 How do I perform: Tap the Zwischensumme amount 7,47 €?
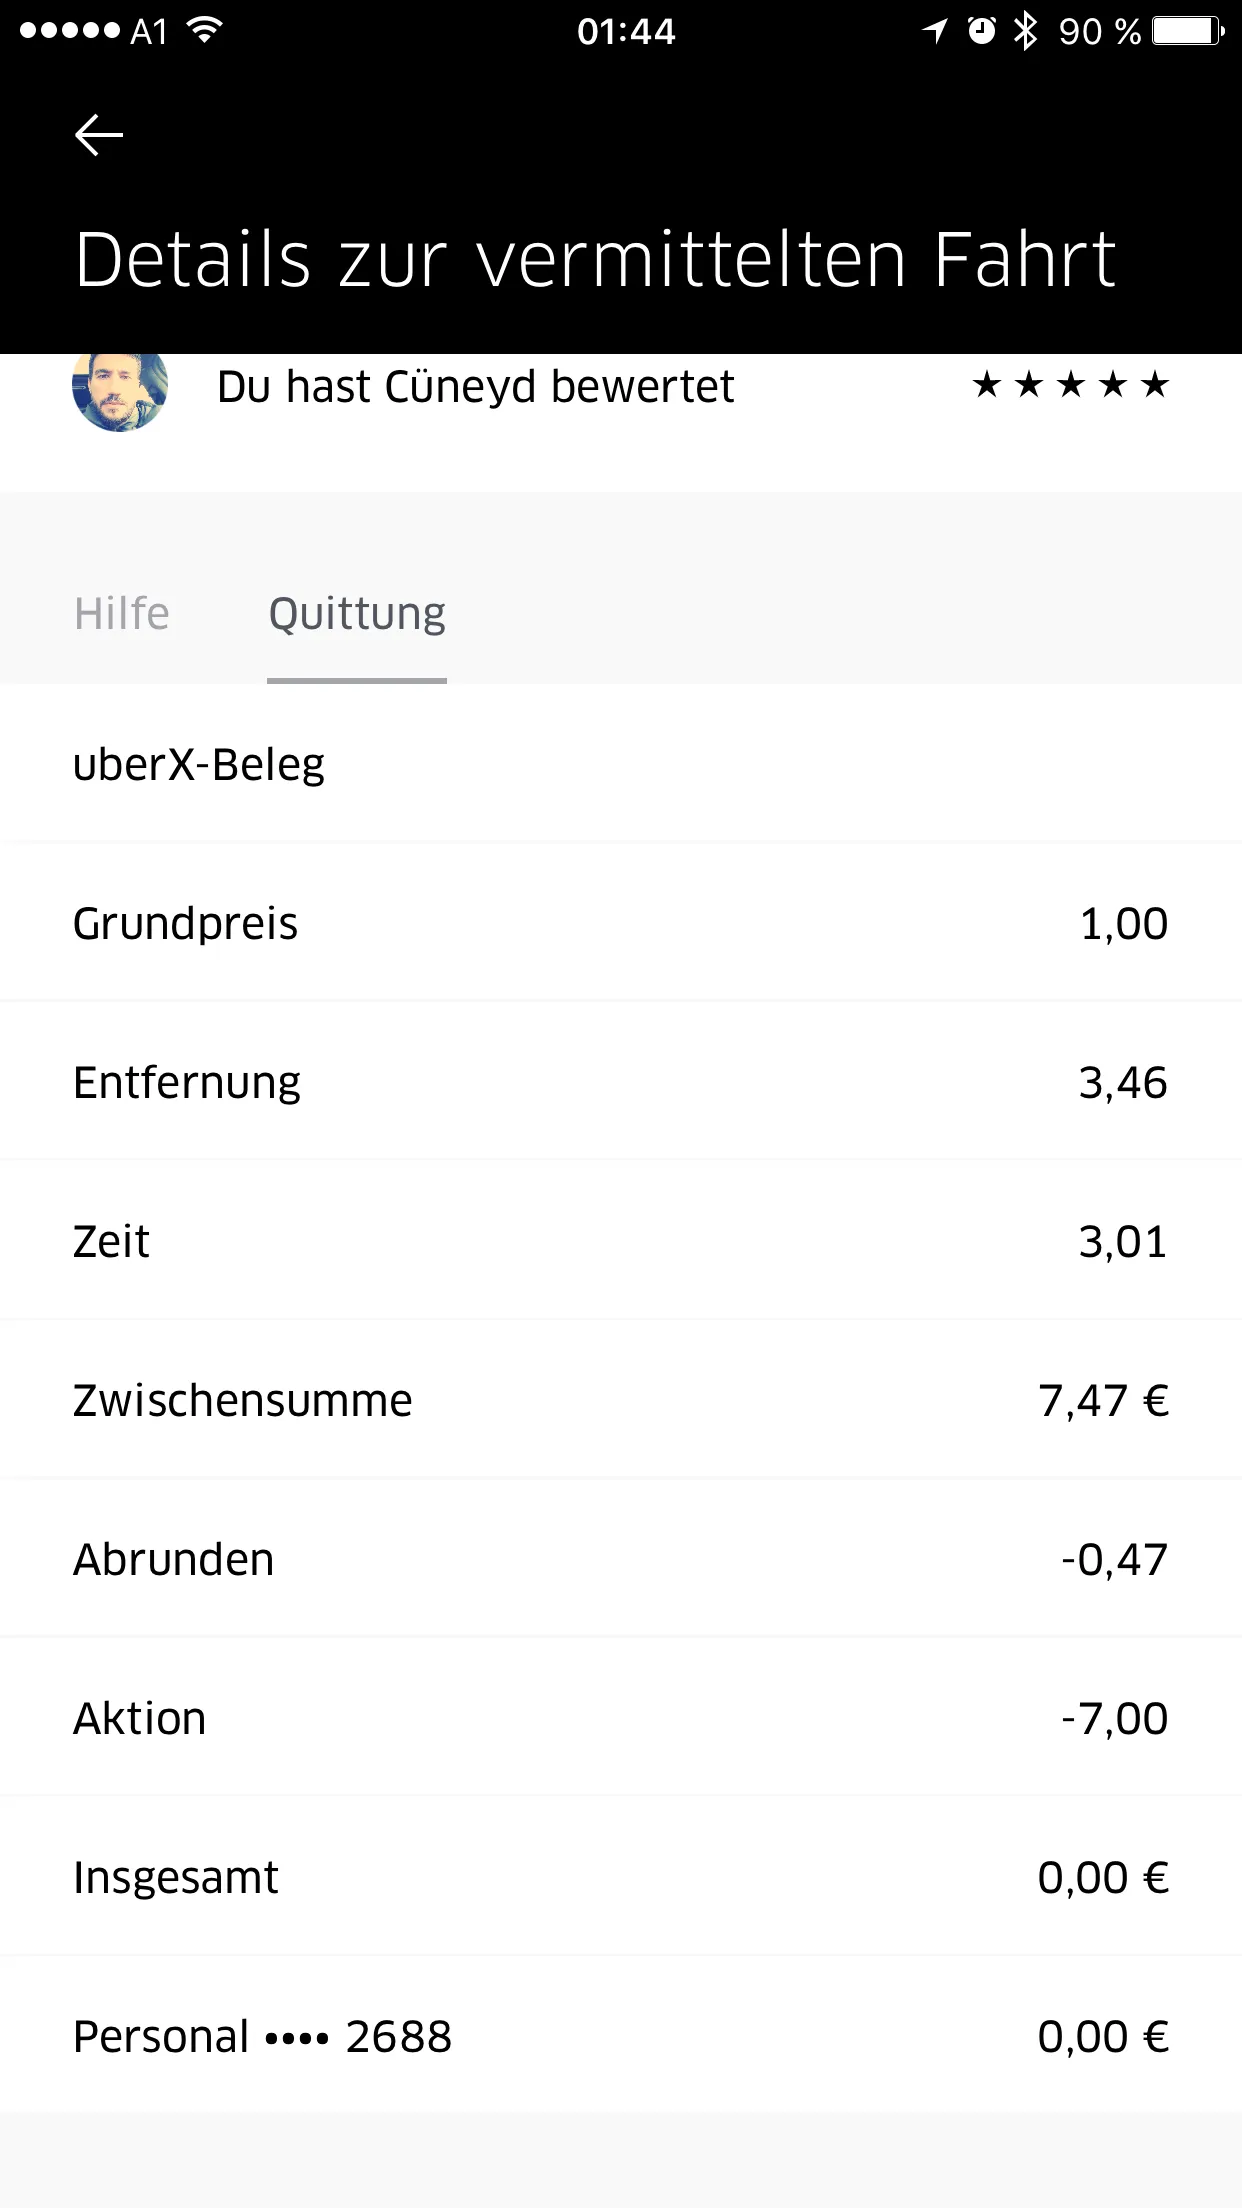(1103, 1400)
